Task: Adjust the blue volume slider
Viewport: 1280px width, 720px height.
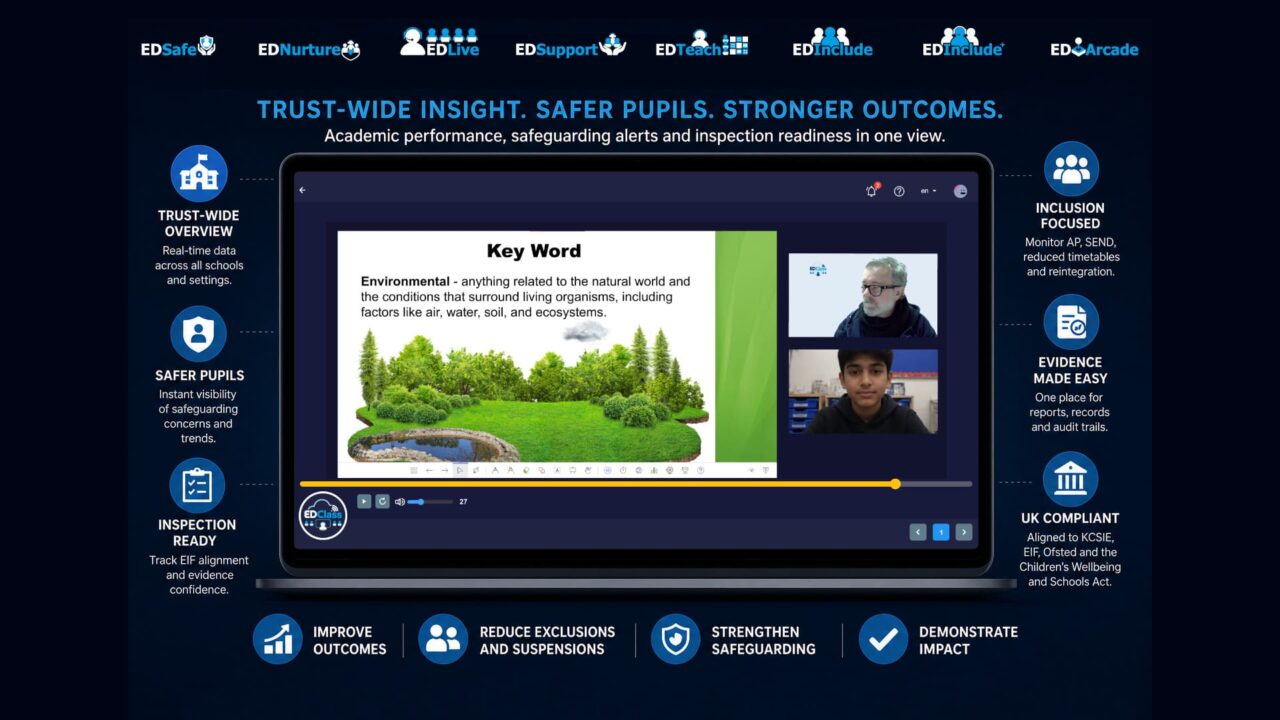Action: point(430,501)
